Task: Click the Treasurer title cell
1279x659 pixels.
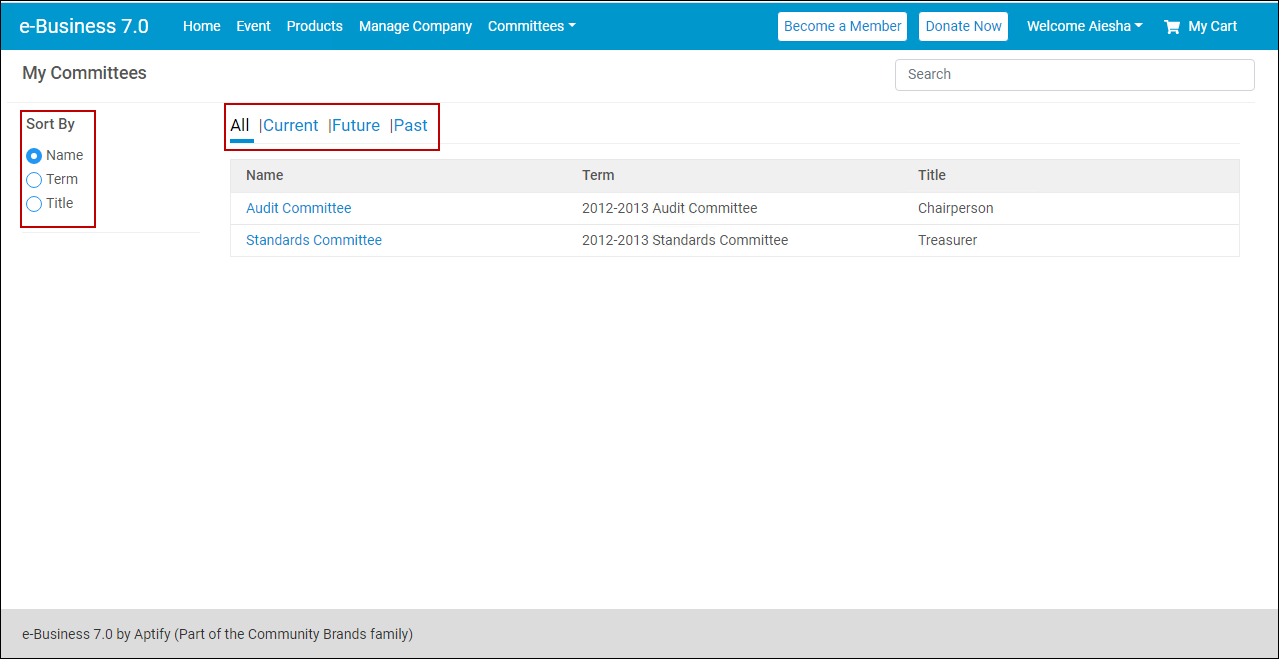Action: point(947,240)
